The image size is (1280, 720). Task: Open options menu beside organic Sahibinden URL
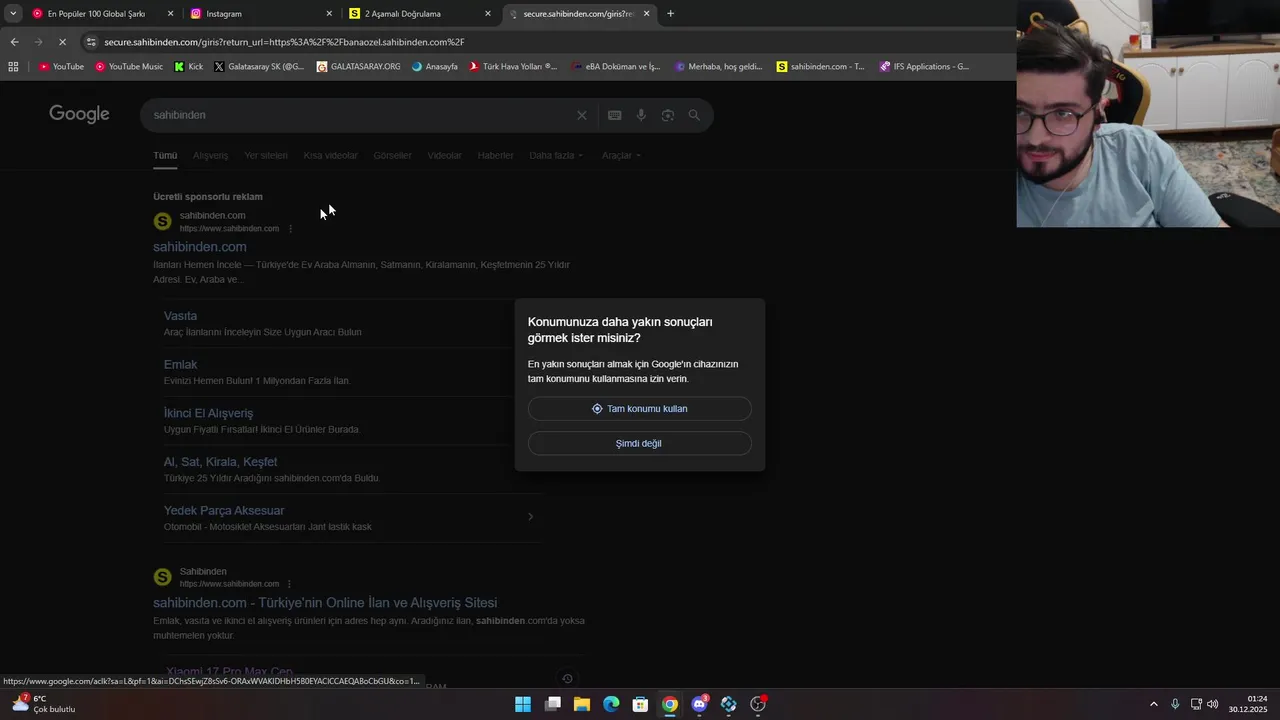coord(289,584)
